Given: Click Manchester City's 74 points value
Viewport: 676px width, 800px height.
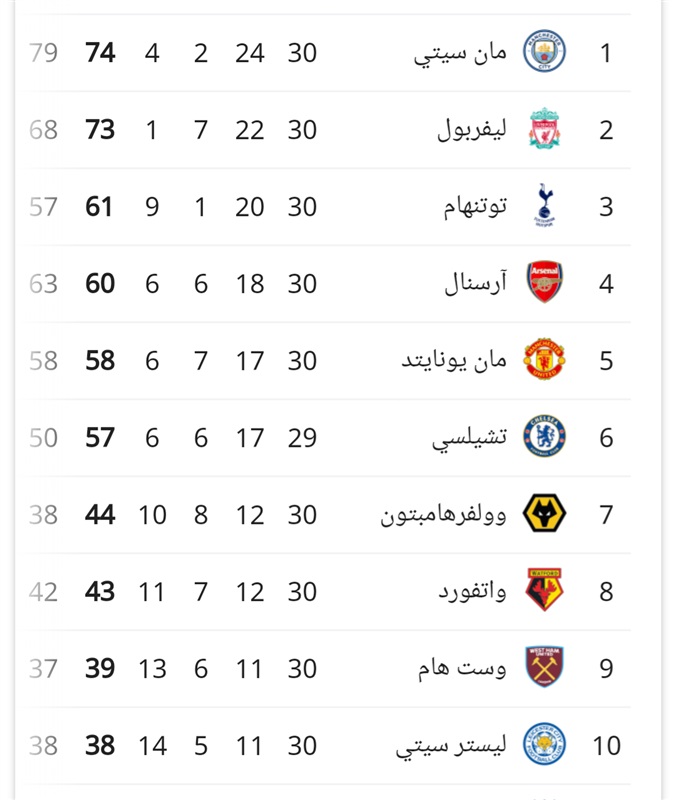Looking at the screenshot, I should point(100,53).
